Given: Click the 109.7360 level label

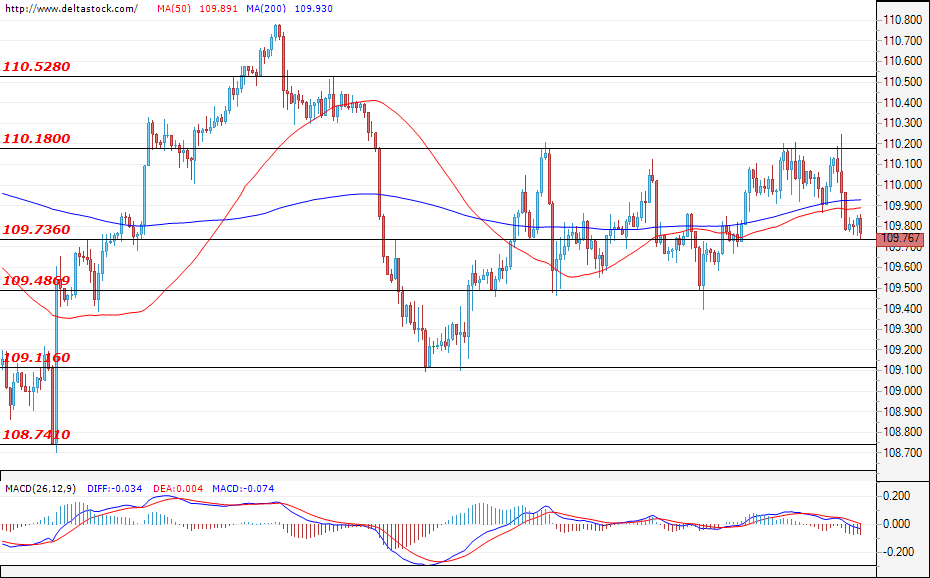Looking at the screenshot, I should (36, 229).
